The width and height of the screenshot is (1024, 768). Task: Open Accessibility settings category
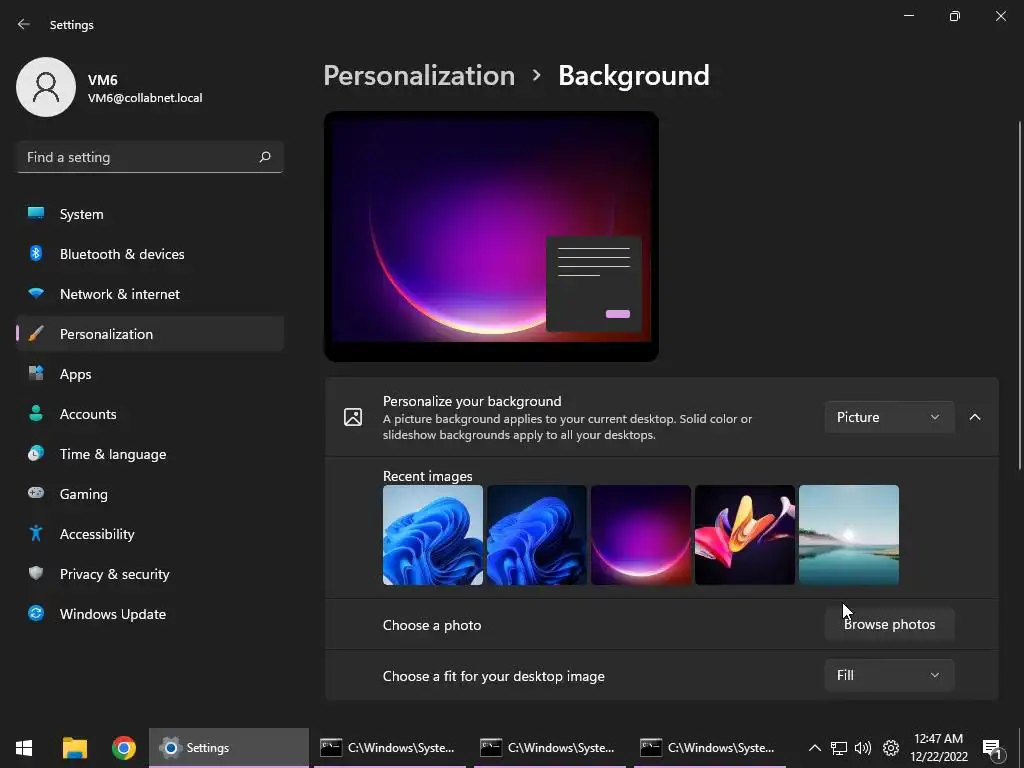pos(150,534)
